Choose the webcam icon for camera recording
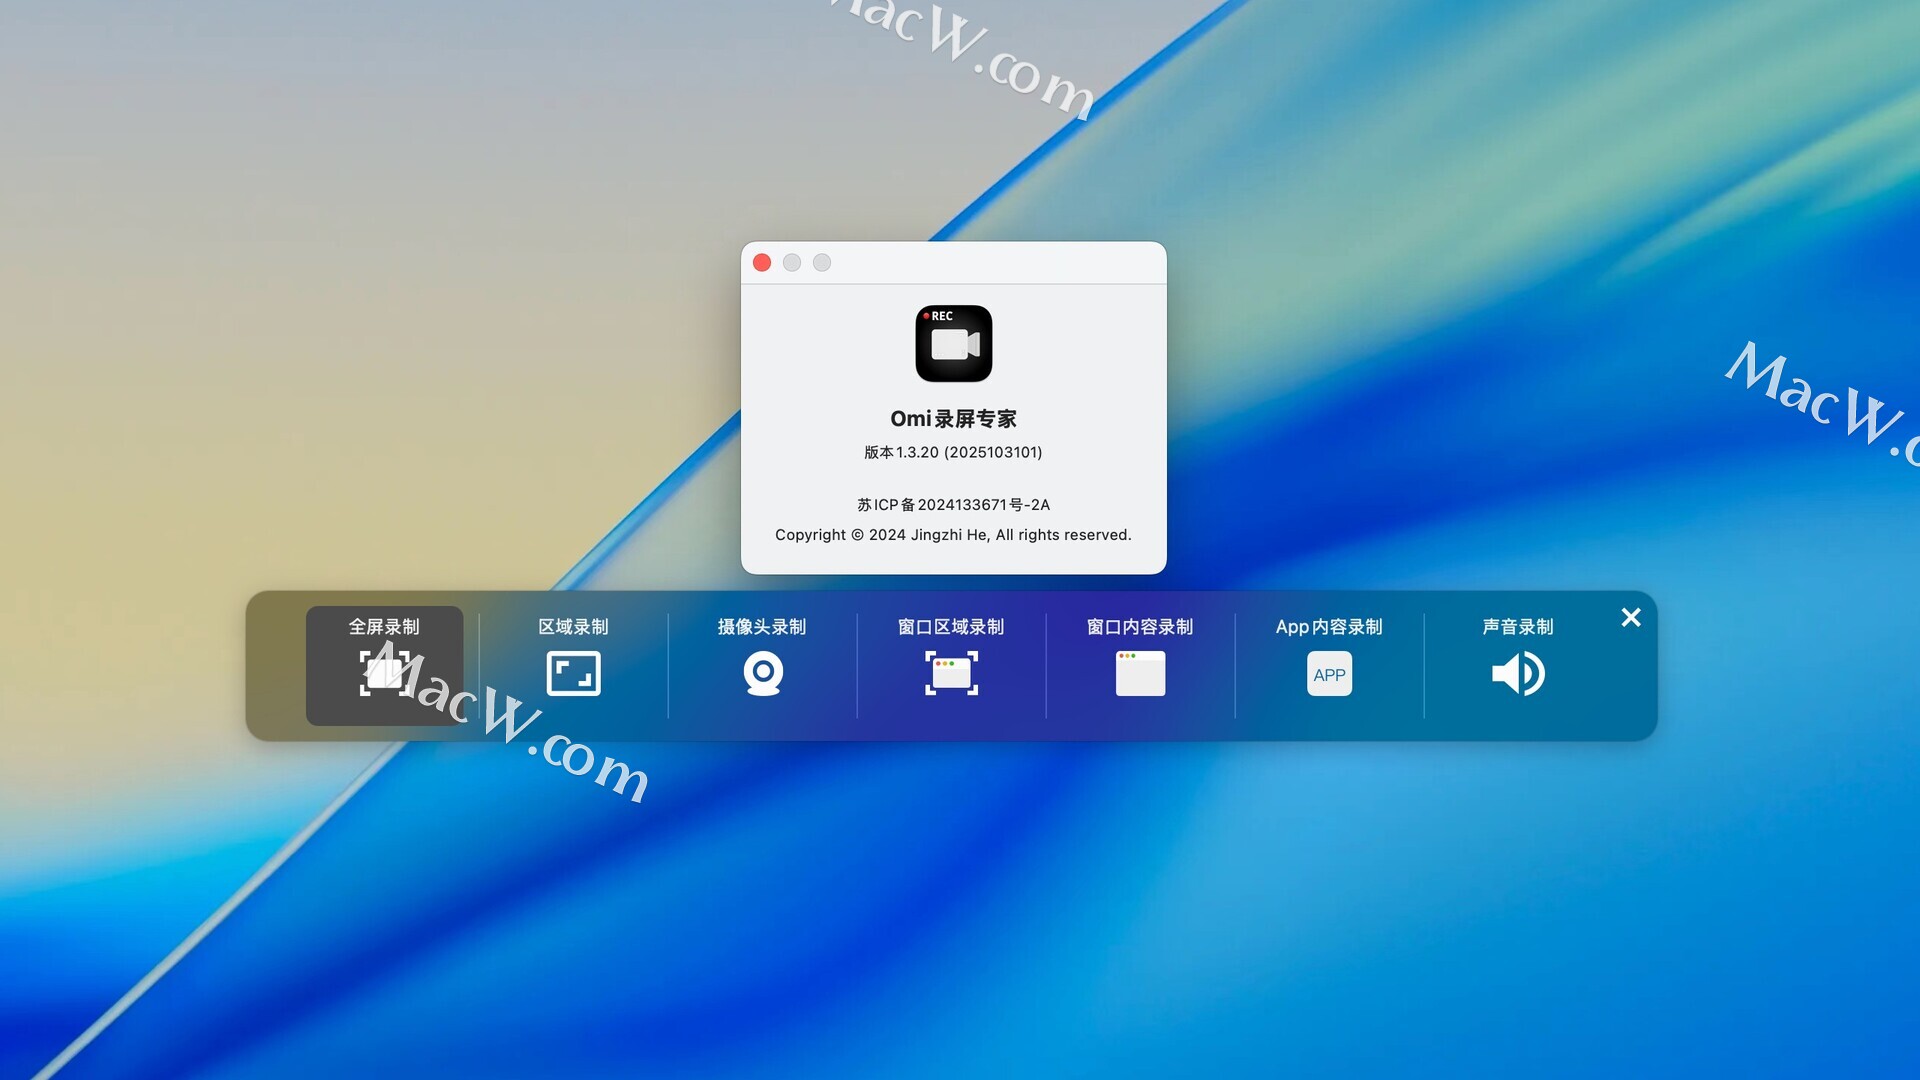The image size is (1920, 1080). point(762,673)
